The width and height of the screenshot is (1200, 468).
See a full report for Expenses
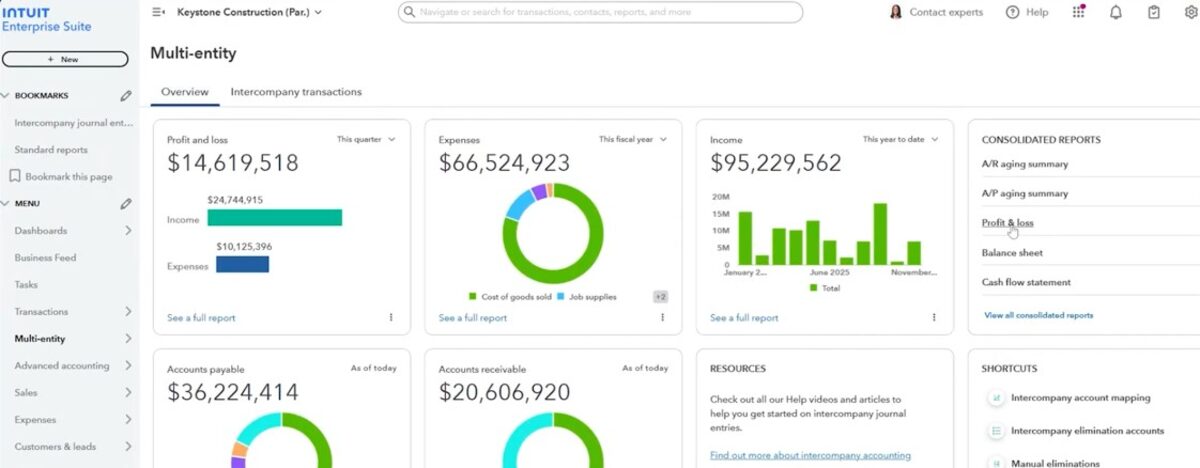[473, 318]
